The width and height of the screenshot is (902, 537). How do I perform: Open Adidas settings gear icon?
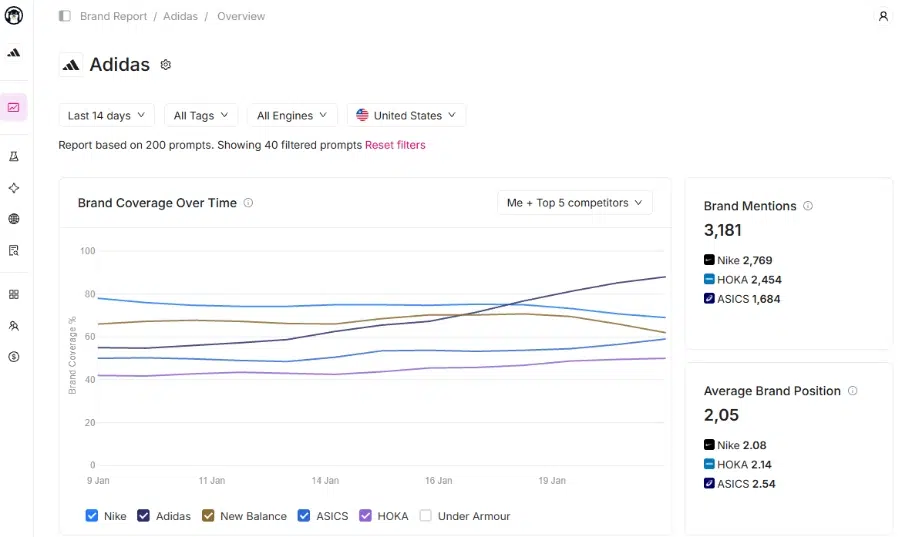tap(166, 64)
